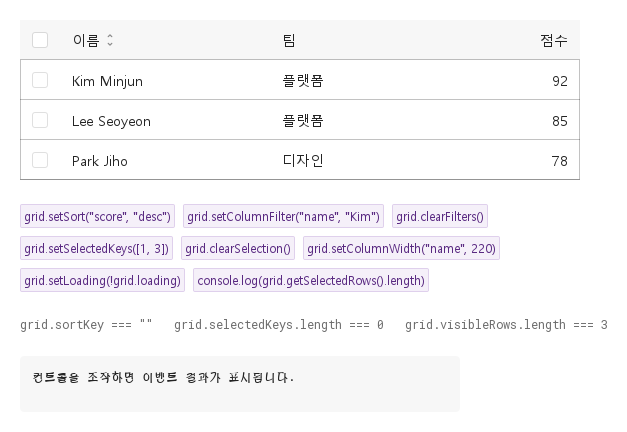Run grid.setSort("score", "desc") button
The height and width of the screenshot is (432, 627).
98,216
